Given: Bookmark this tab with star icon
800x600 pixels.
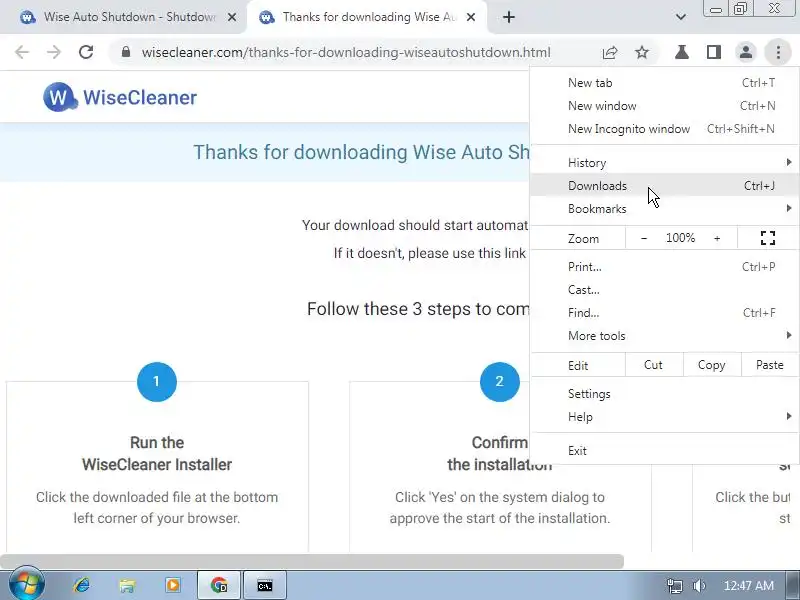Looking at the screenshot, I should pyautogui.click(x=642, y=52).
